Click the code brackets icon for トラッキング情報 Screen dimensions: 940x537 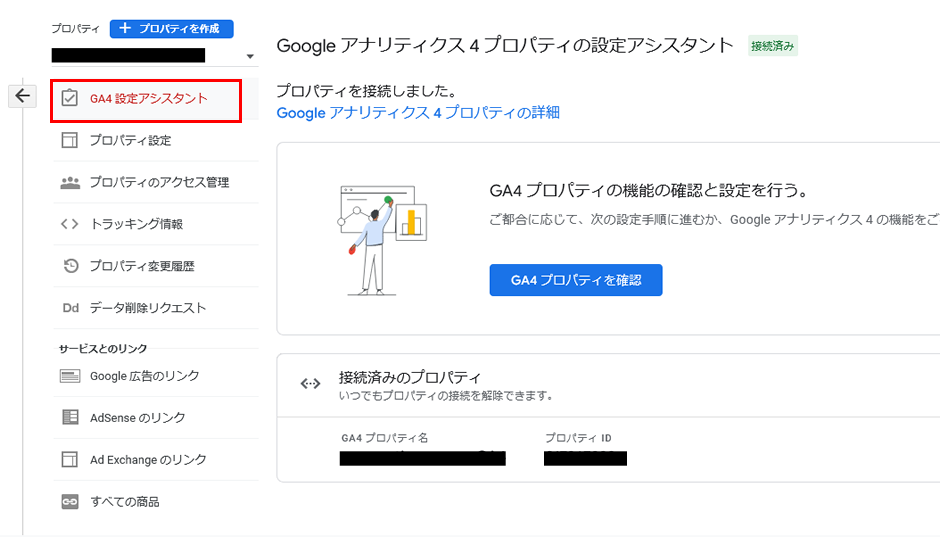point(69,224)
